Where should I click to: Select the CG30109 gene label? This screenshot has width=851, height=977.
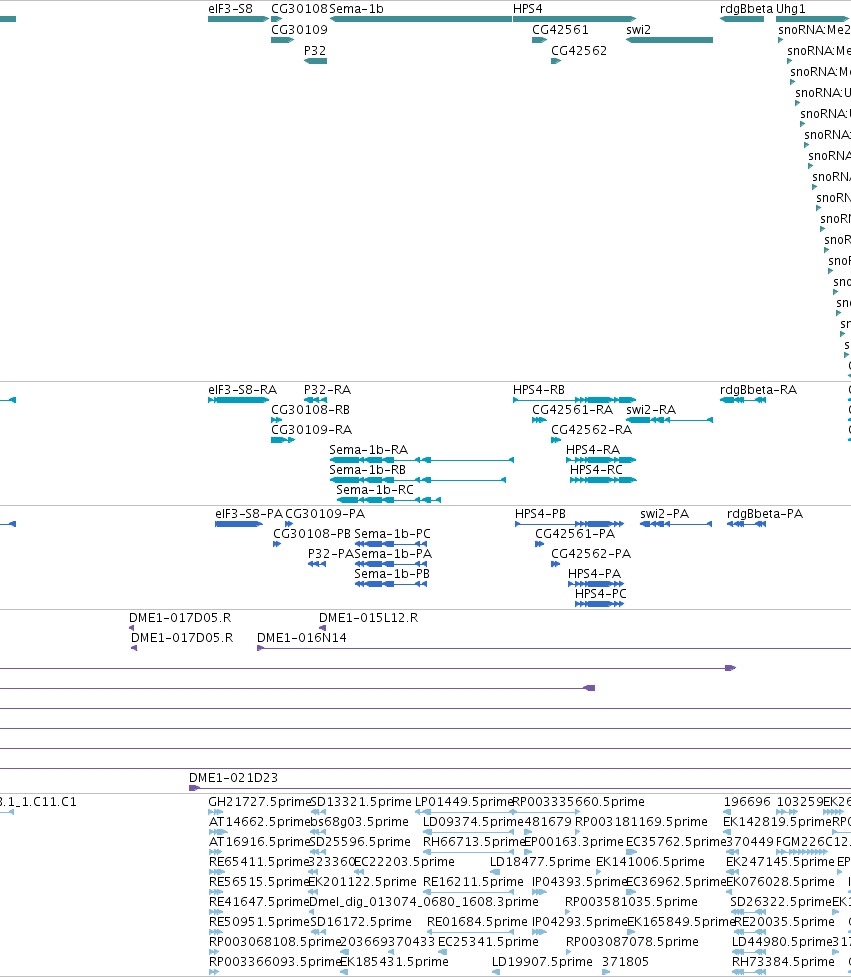(299, 30)
